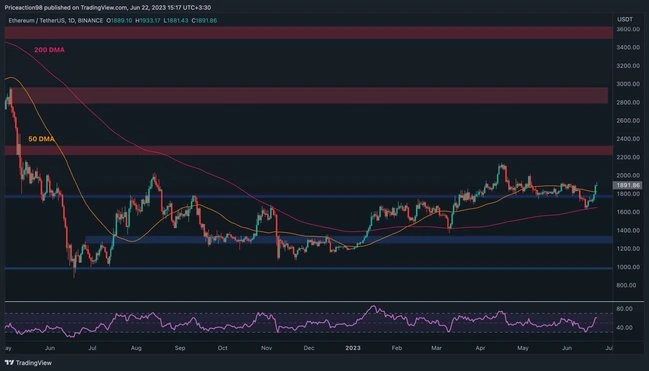Click the high value H1933.17
The width and height of the screenshot is (649, 371).
149,20
